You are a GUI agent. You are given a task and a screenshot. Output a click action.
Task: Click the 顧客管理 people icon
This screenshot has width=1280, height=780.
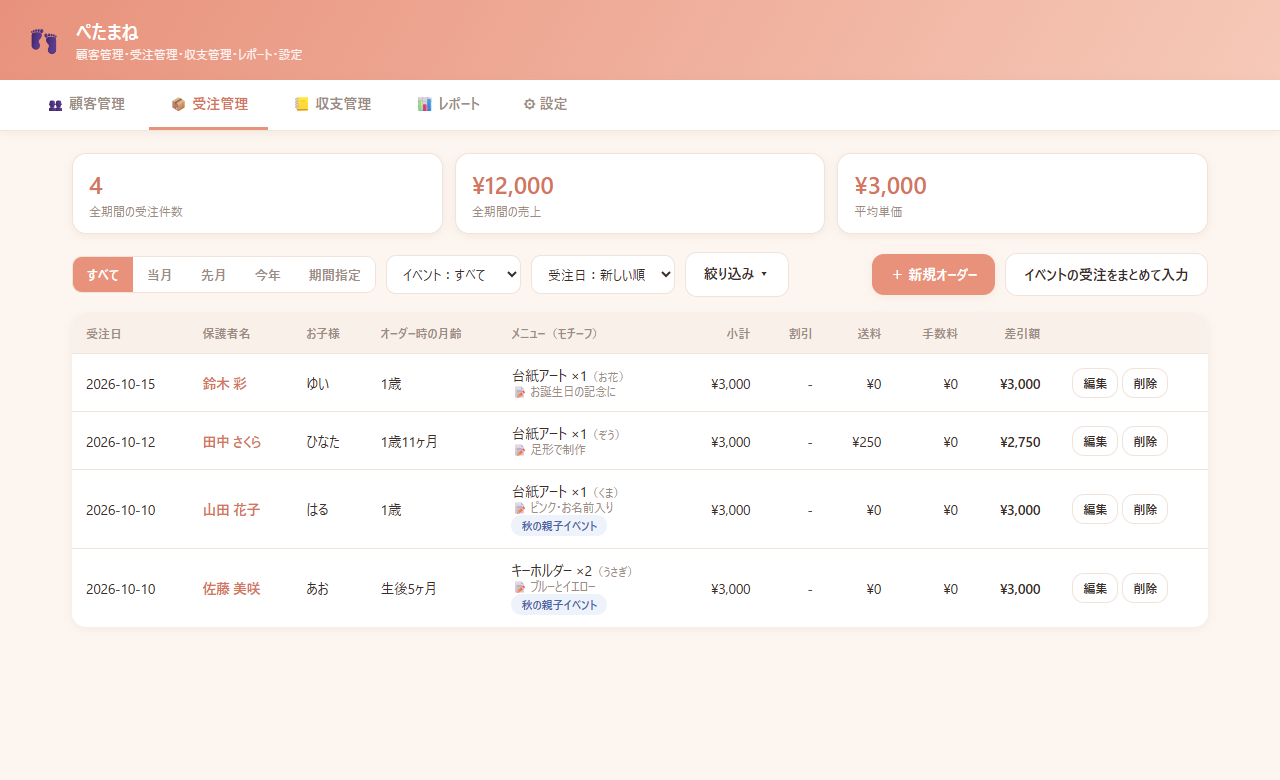tap(55, 104)
